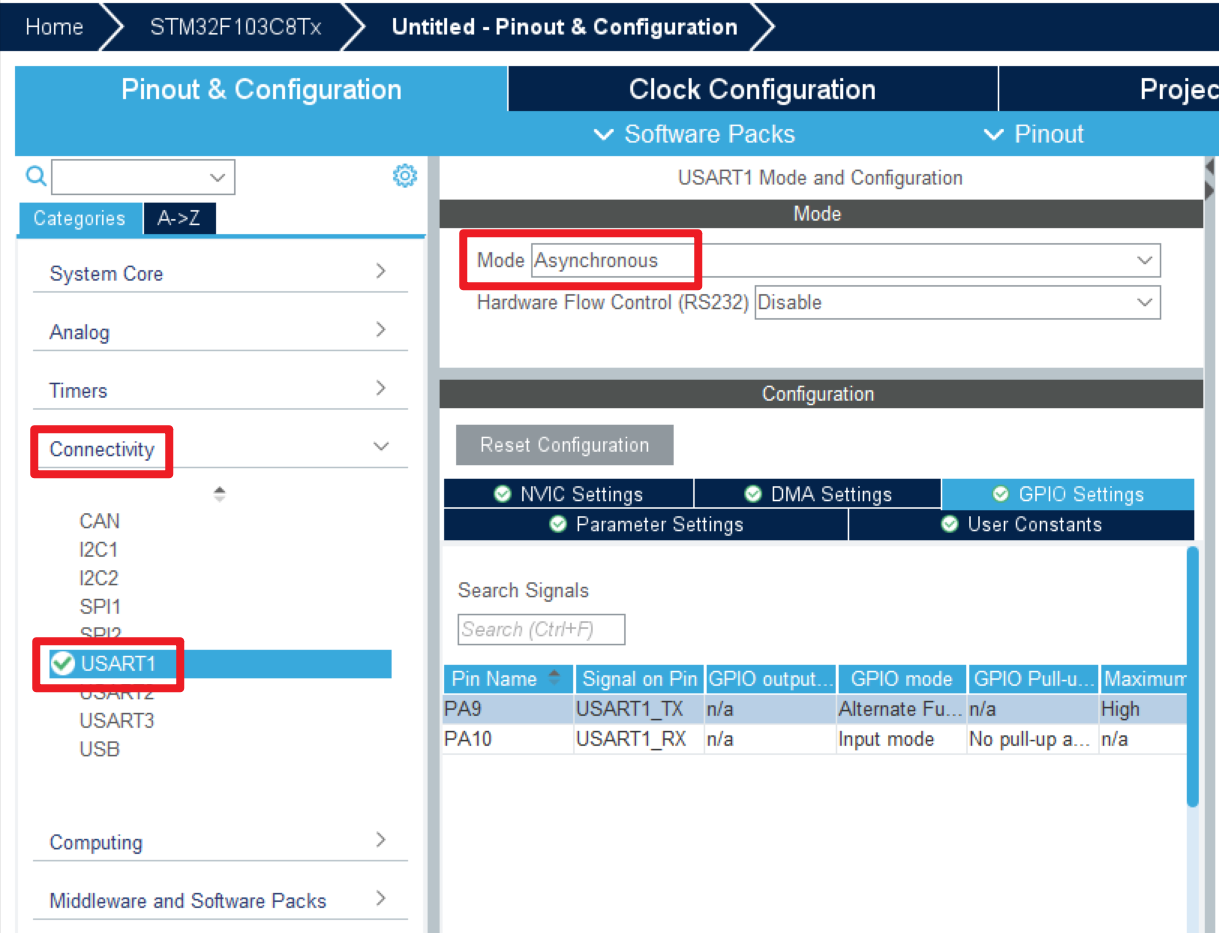Screen dimensions: 1219x933
Task: Click the Maximum output speed column header
Action: click(x=1143, y=679)
